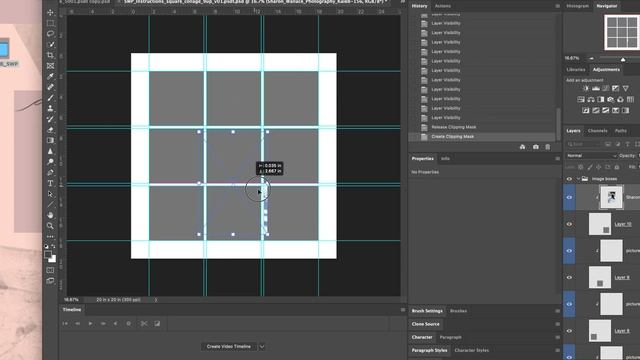Image resolution: width=640 pixels, height=360 pixels.
Task: Open Brush Settings panel options menu
Action: (557, 311)
